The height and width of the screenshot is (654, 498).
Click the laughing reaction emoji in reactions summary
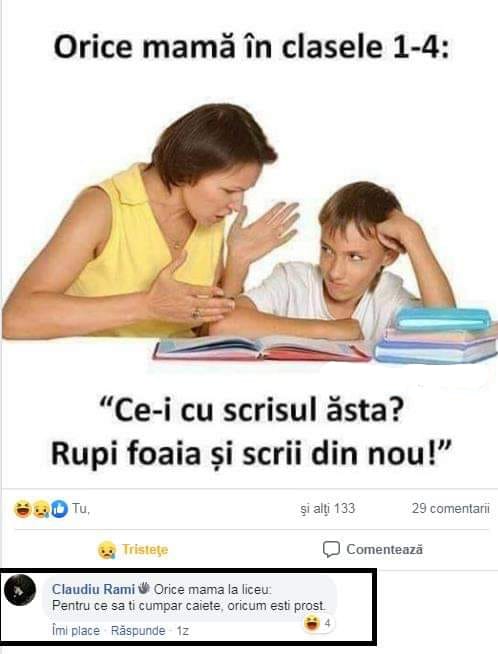[23, 509]
